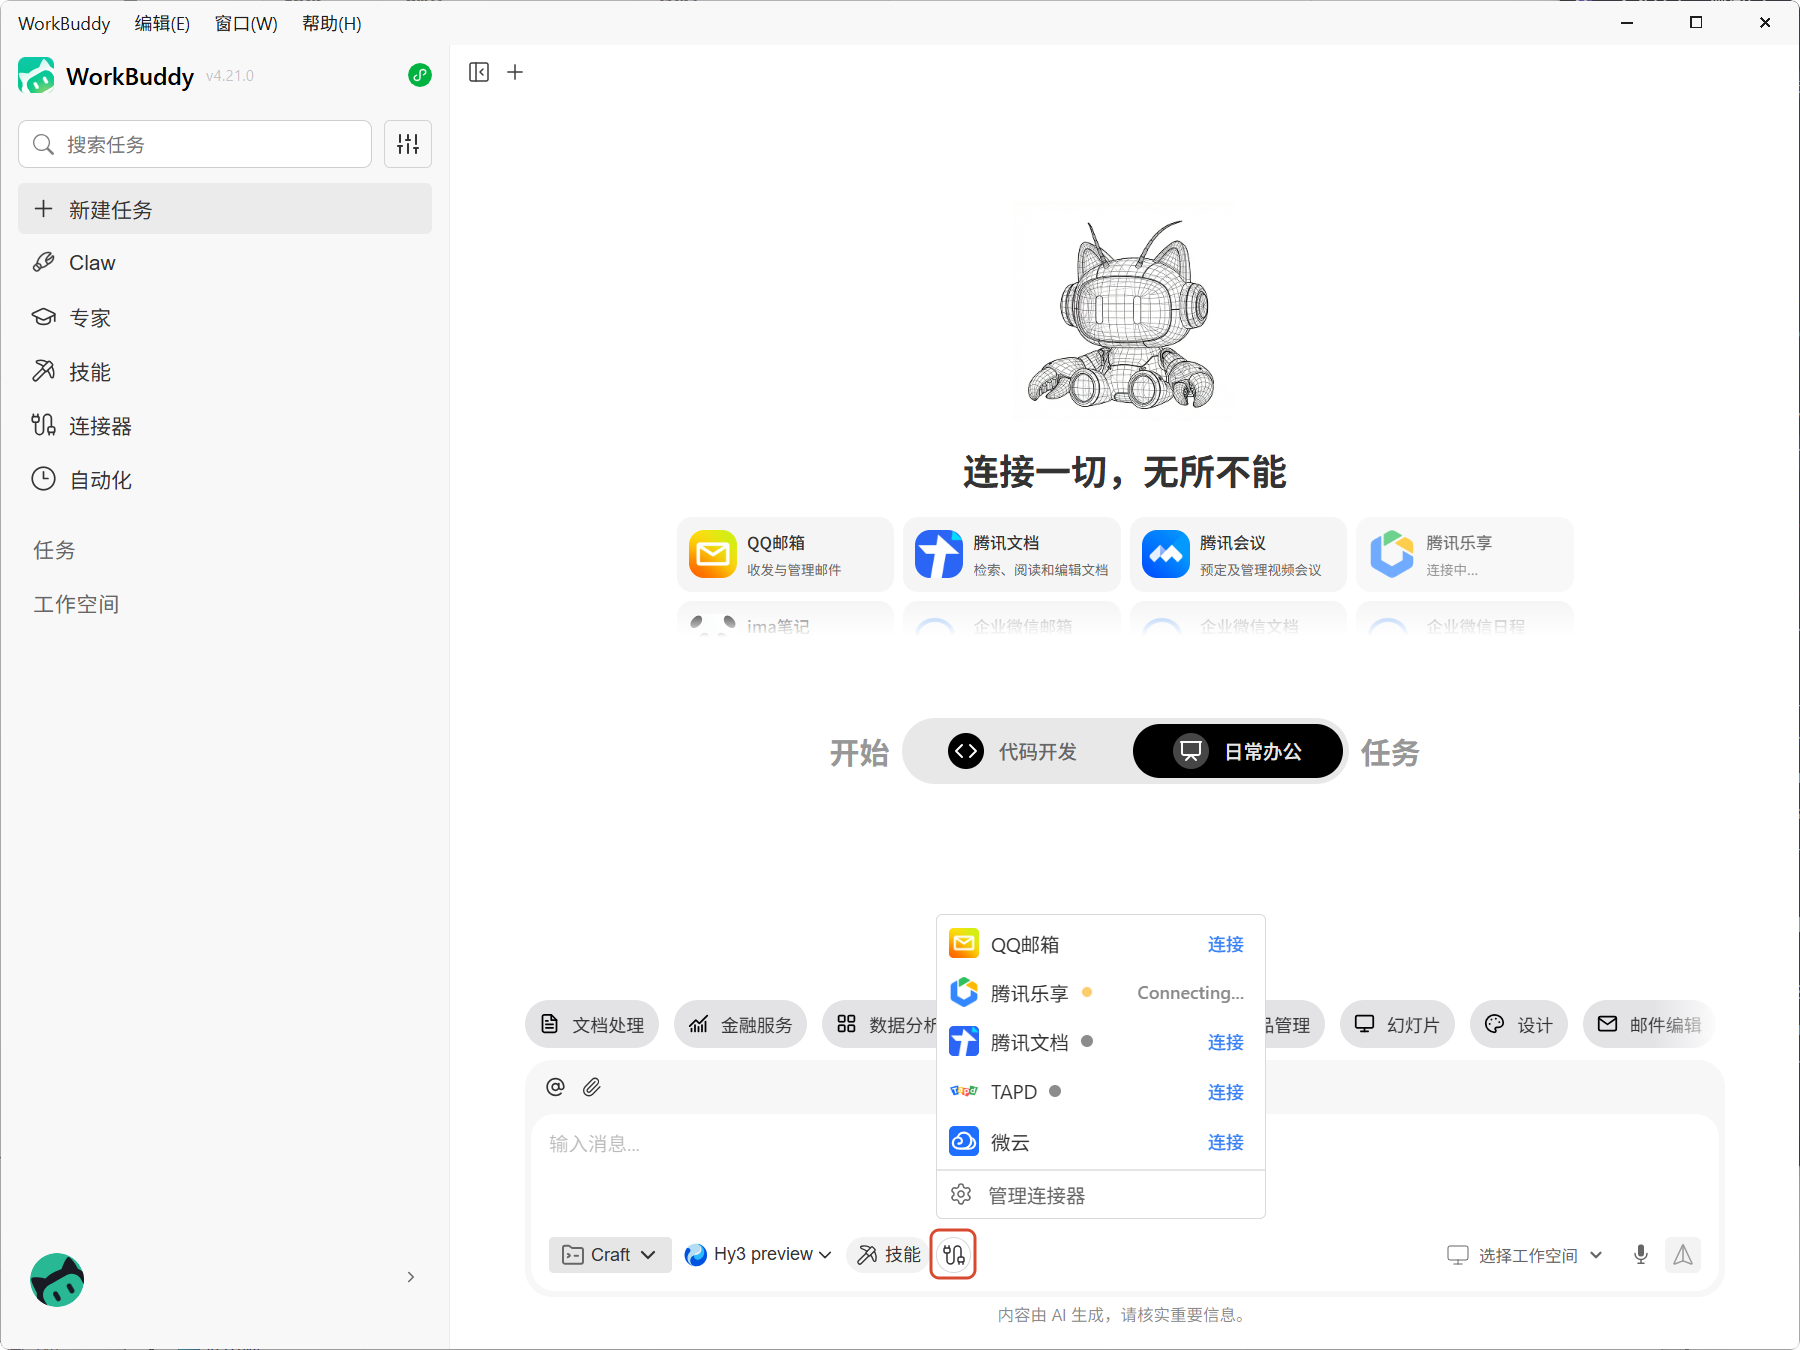Click the QQ邮箱 icon in the popup
The image size is (1800, 1350).
pos(964,943)
